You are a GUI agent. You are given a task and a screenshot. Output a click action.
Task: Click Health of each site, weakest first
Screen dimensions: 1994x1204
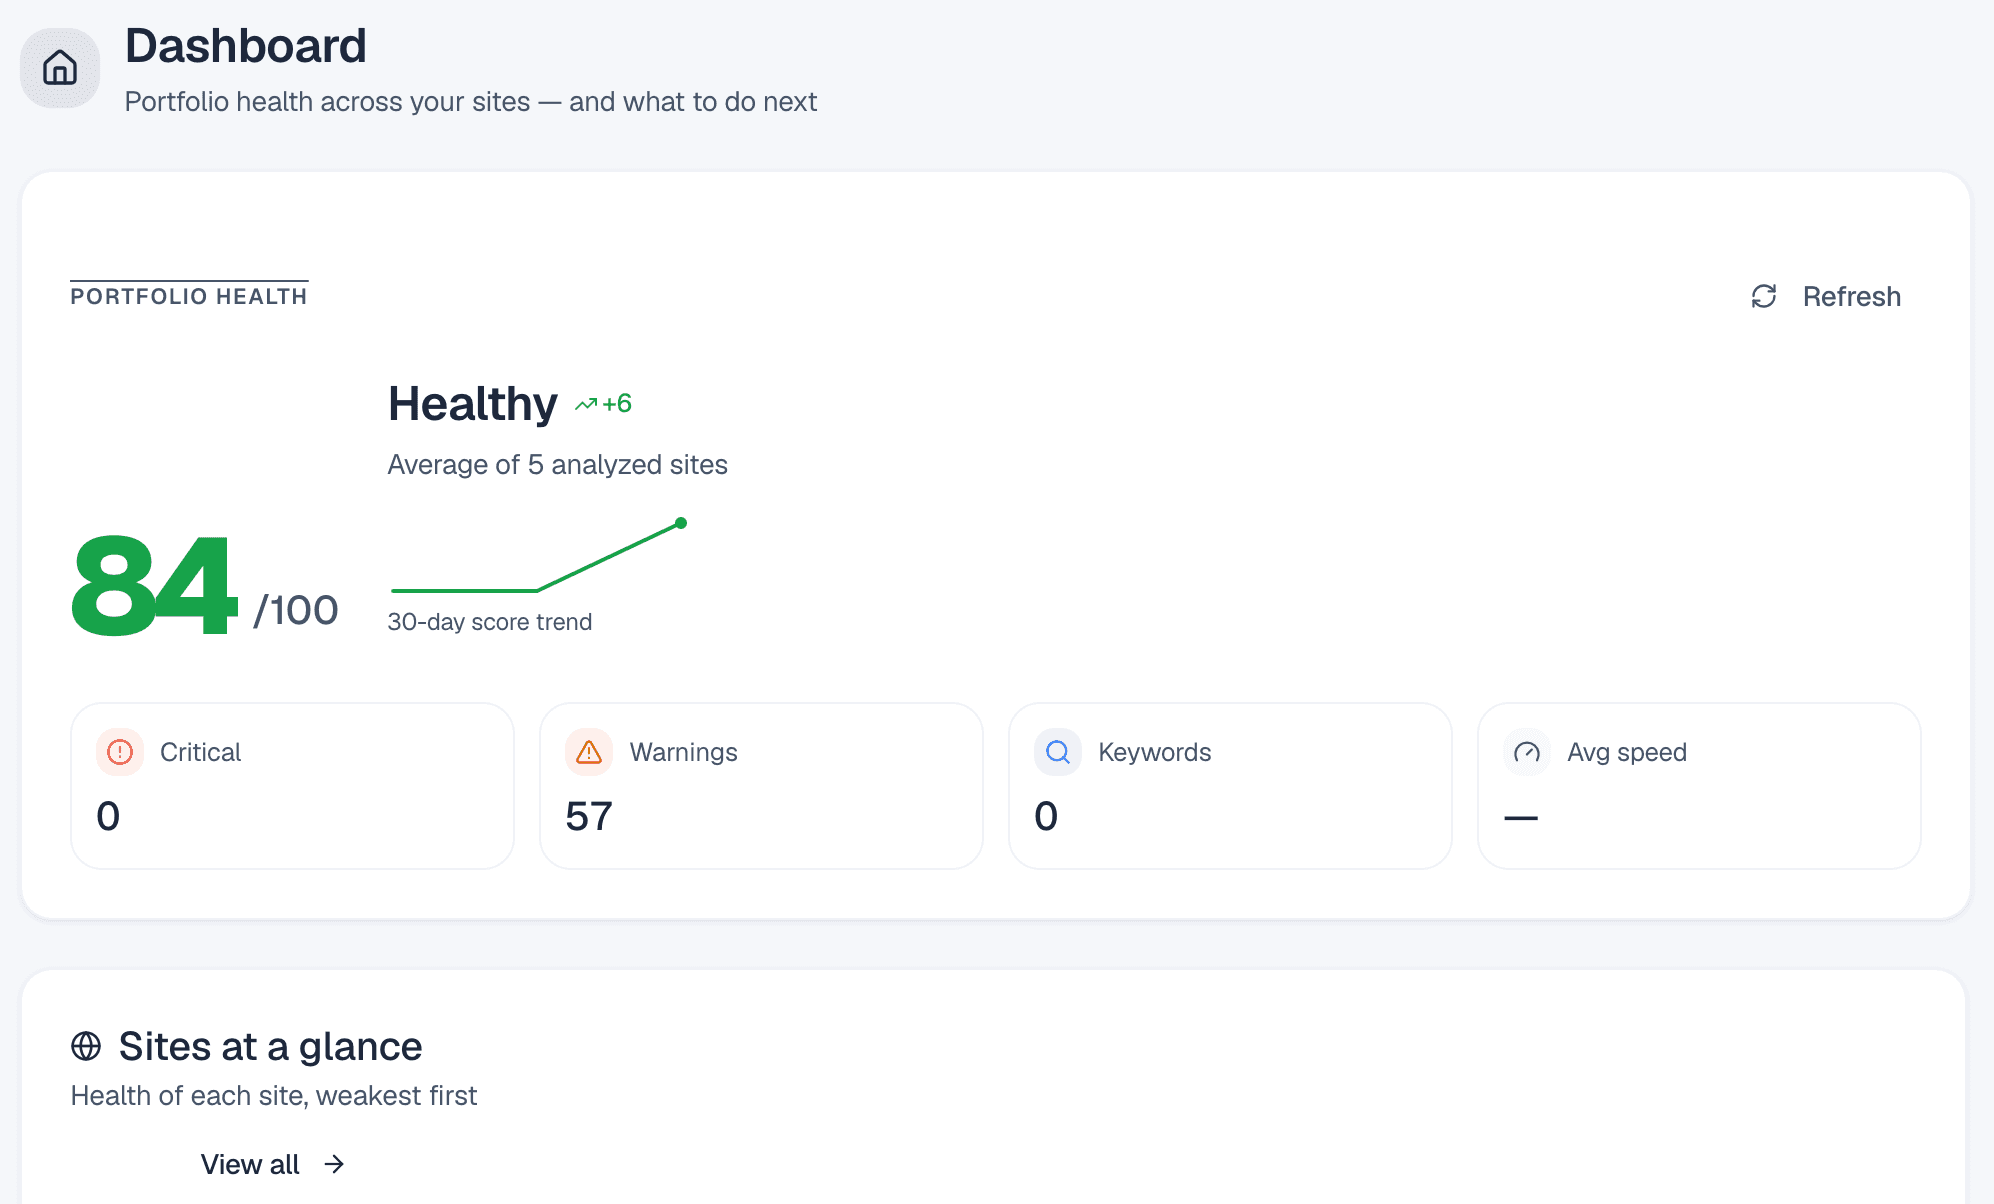pos(274,1096)
